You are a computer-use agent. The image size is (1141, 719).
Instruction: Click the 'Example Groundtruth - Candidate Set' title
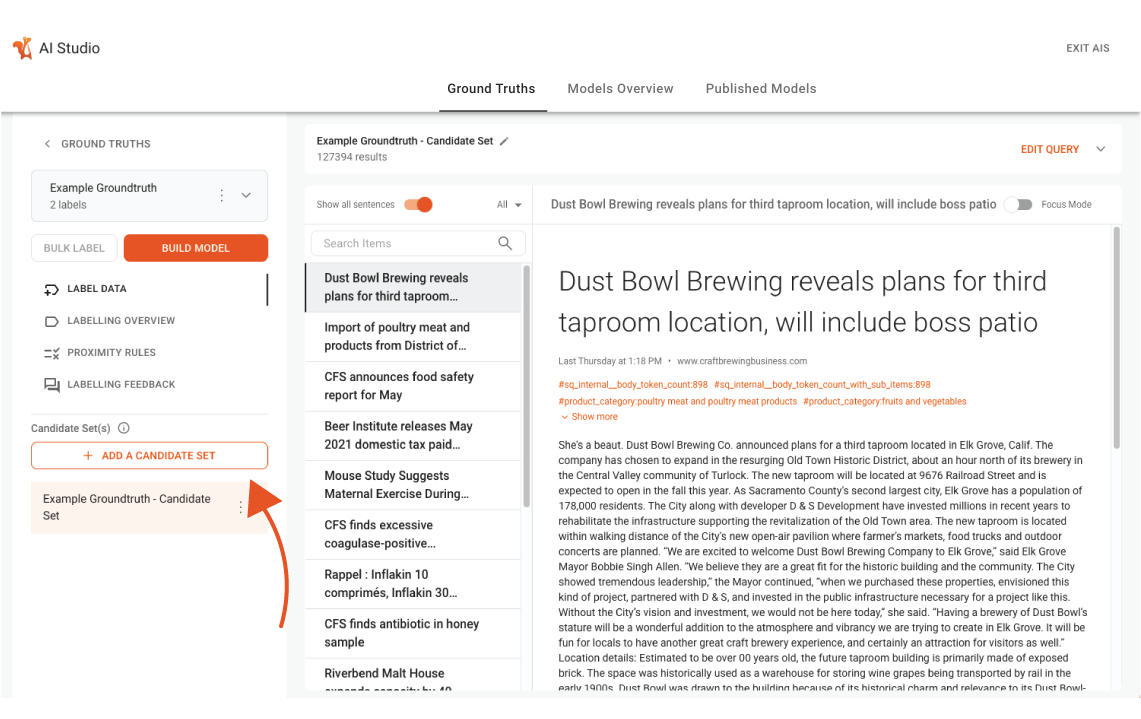coord(405,141)
